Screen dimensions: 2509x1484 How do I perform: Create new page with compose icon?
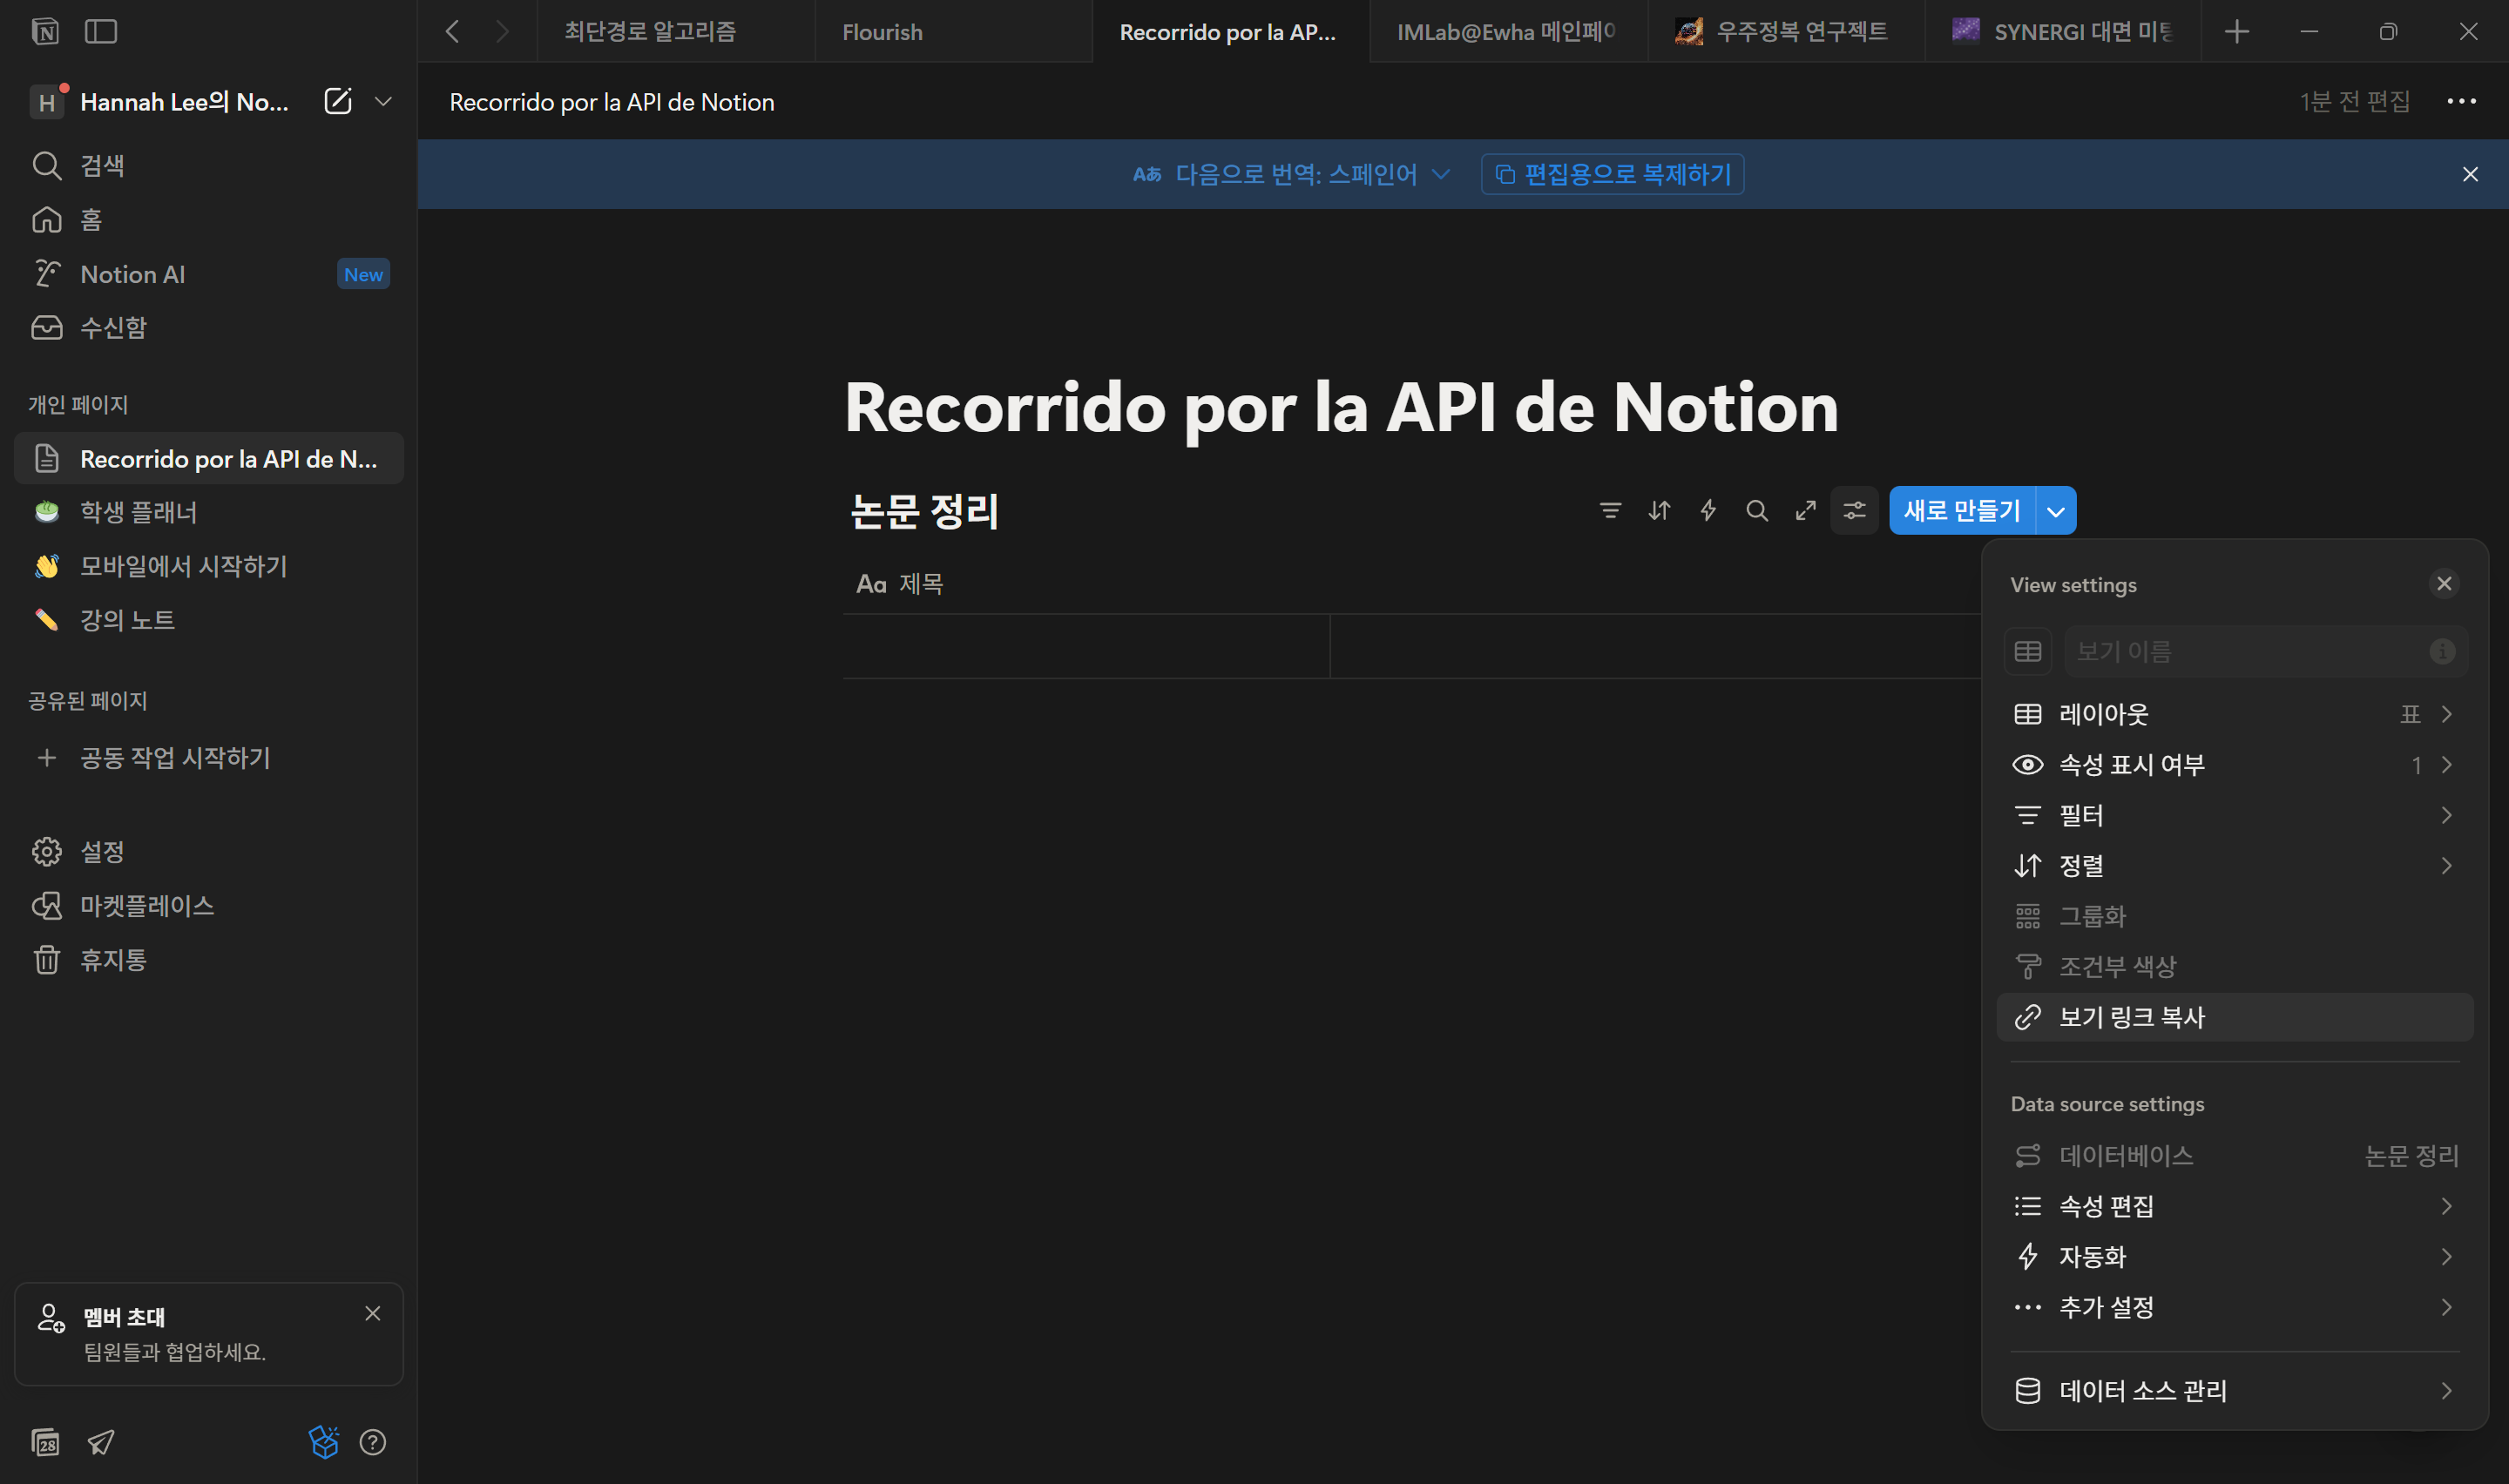coord(338,101)
